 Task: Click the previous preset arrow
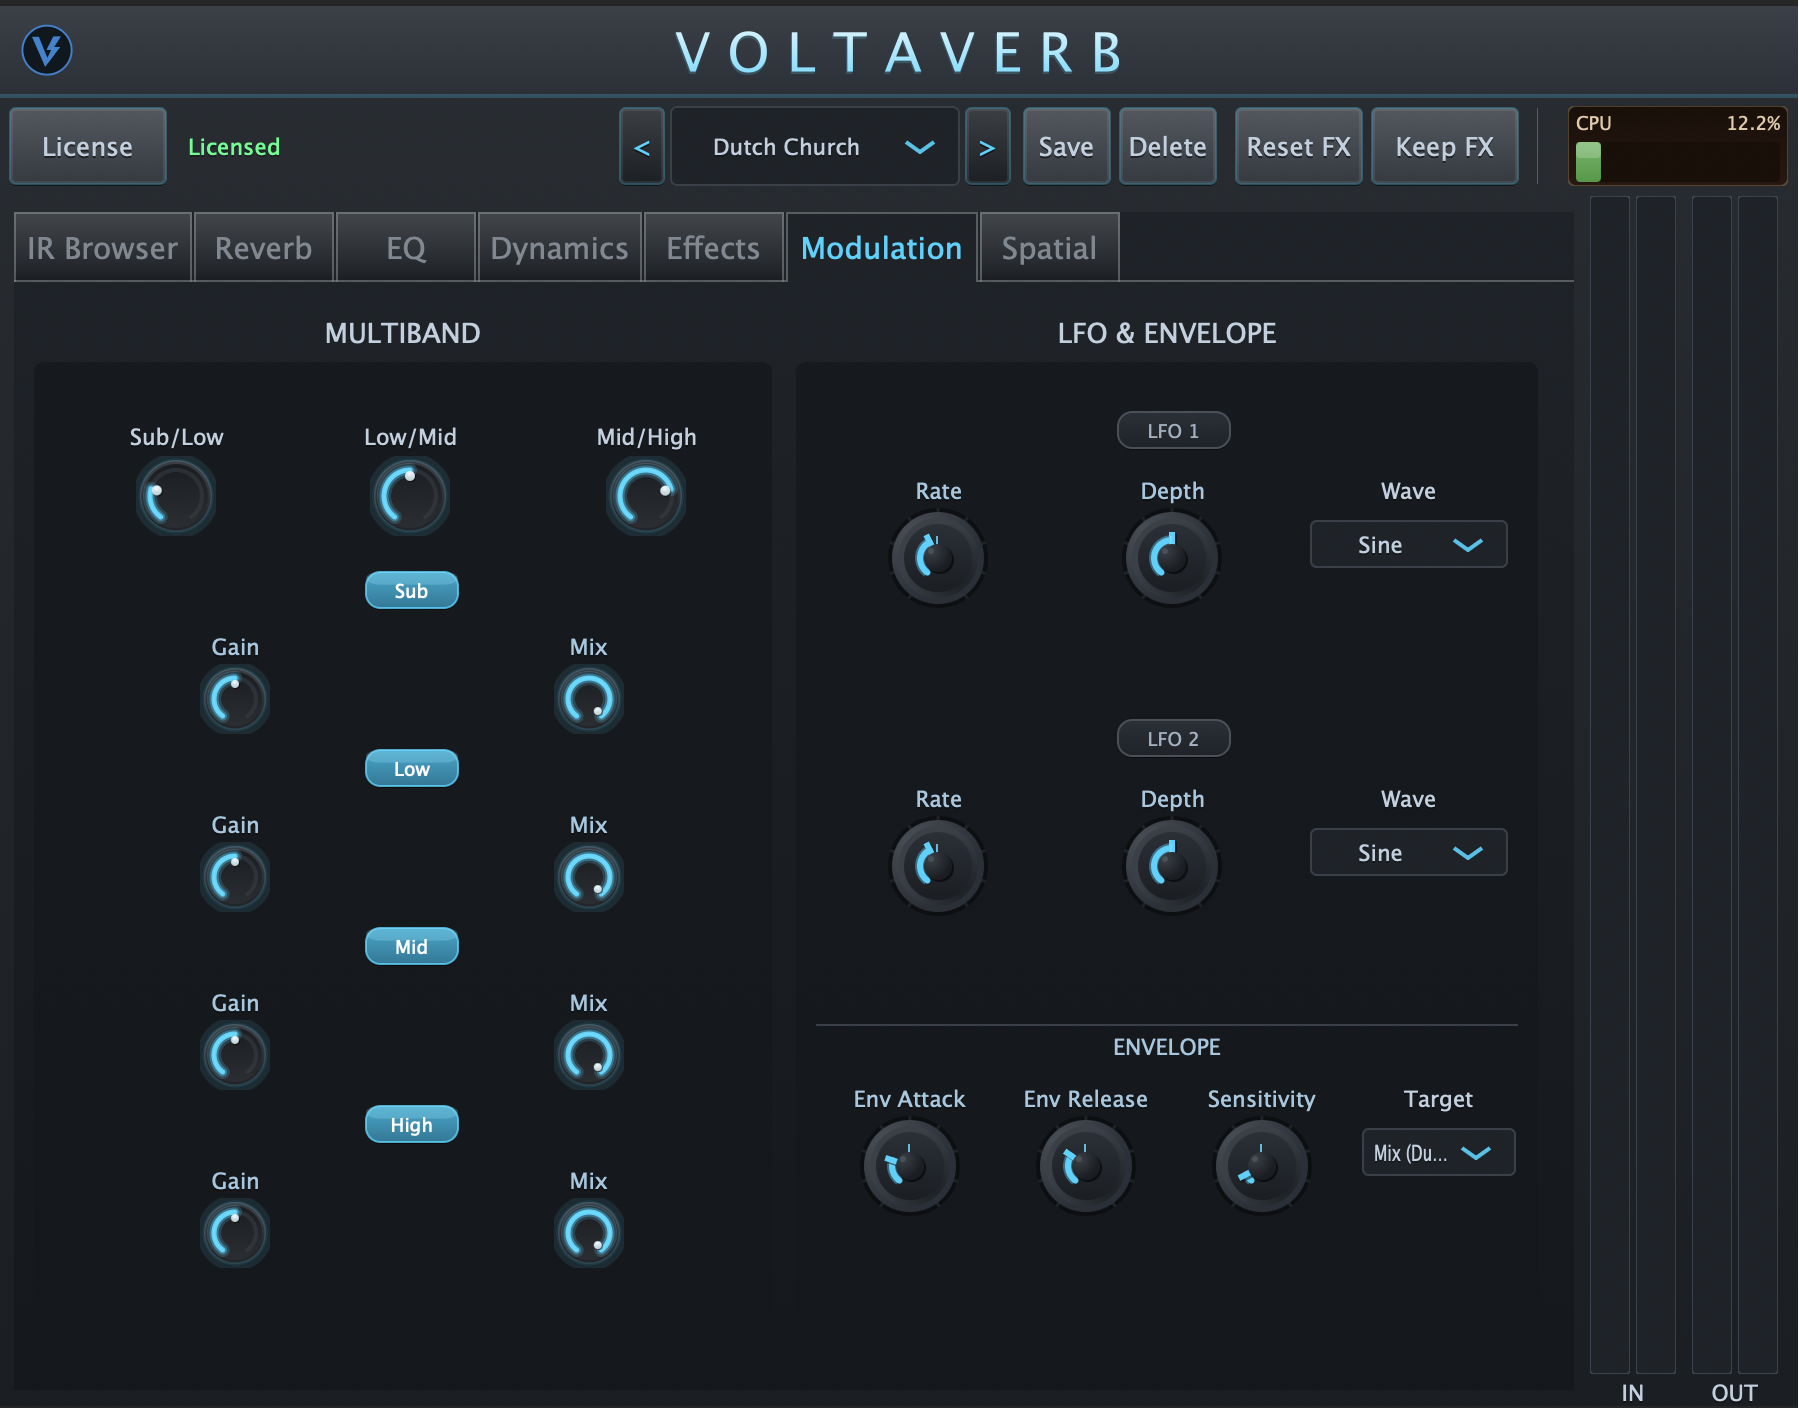[x=641, y=146]
